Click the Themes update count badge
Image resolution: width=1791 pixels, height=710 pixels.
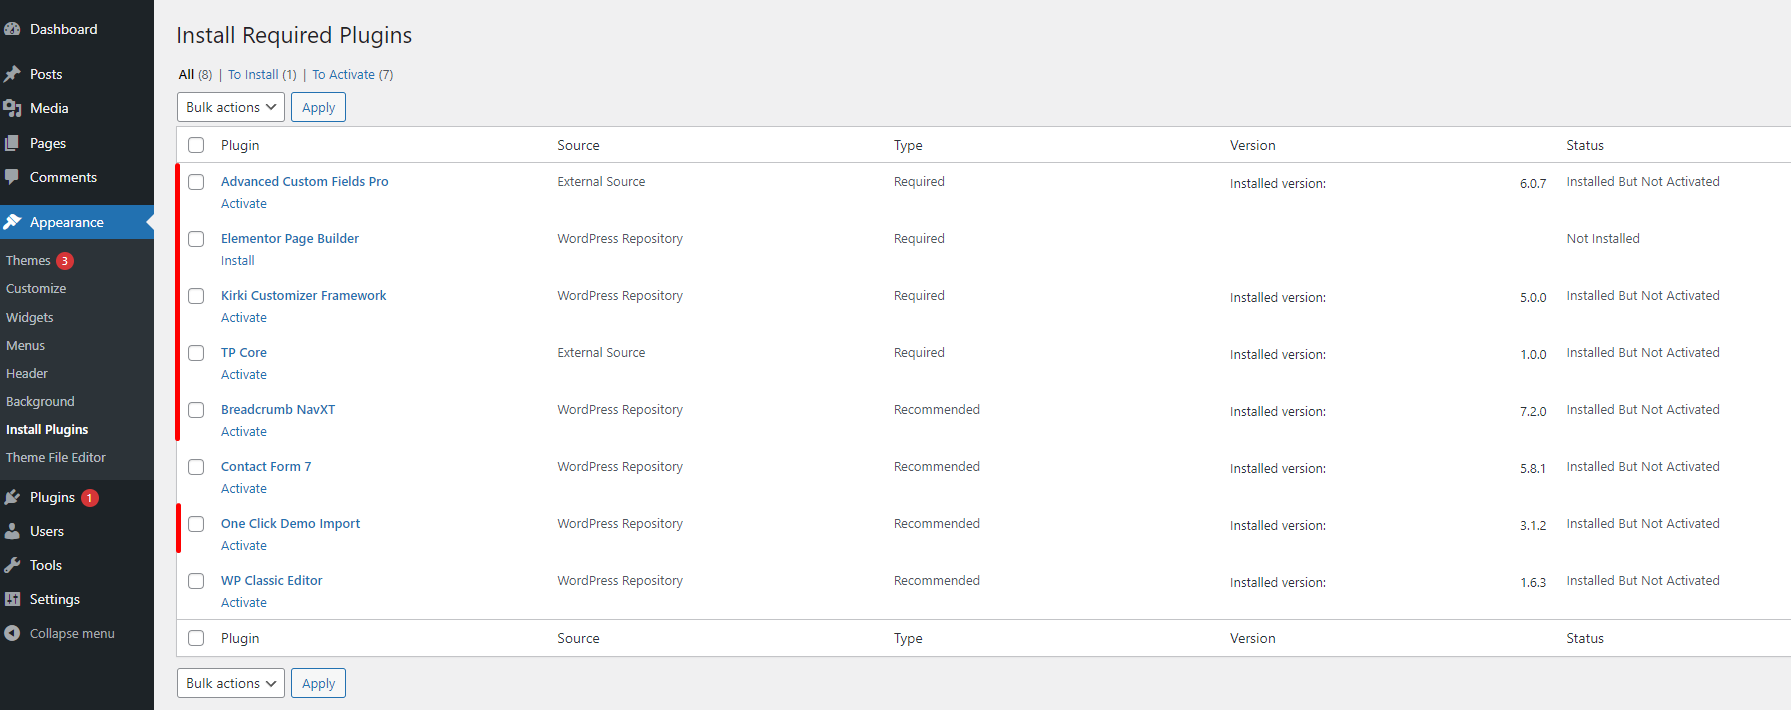point(64,260)
